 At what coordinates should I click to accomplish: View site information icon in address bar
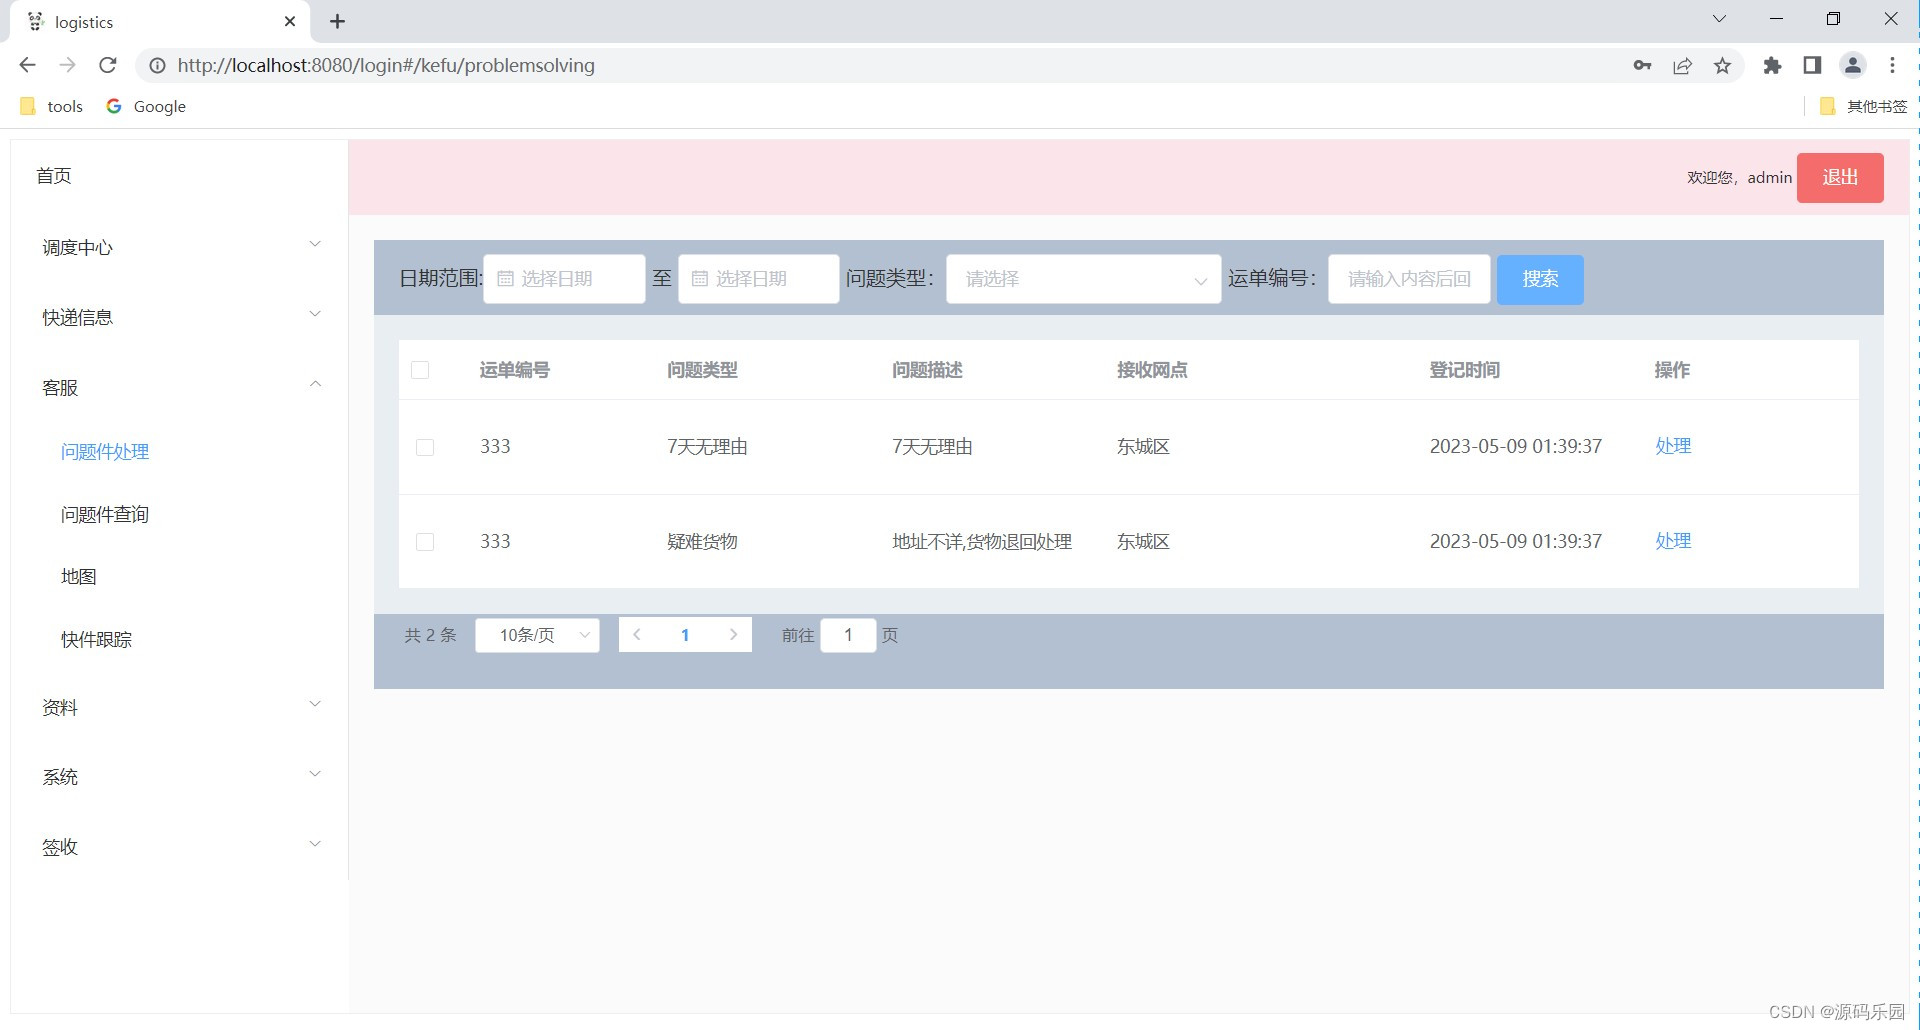pos(157,65)
